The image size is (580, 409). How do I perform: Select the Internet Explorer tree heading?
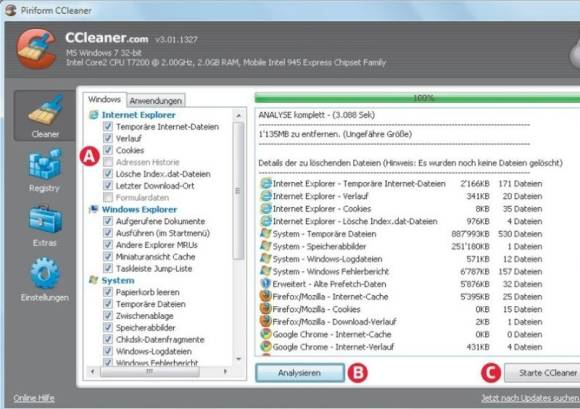[x=139, y=115]
